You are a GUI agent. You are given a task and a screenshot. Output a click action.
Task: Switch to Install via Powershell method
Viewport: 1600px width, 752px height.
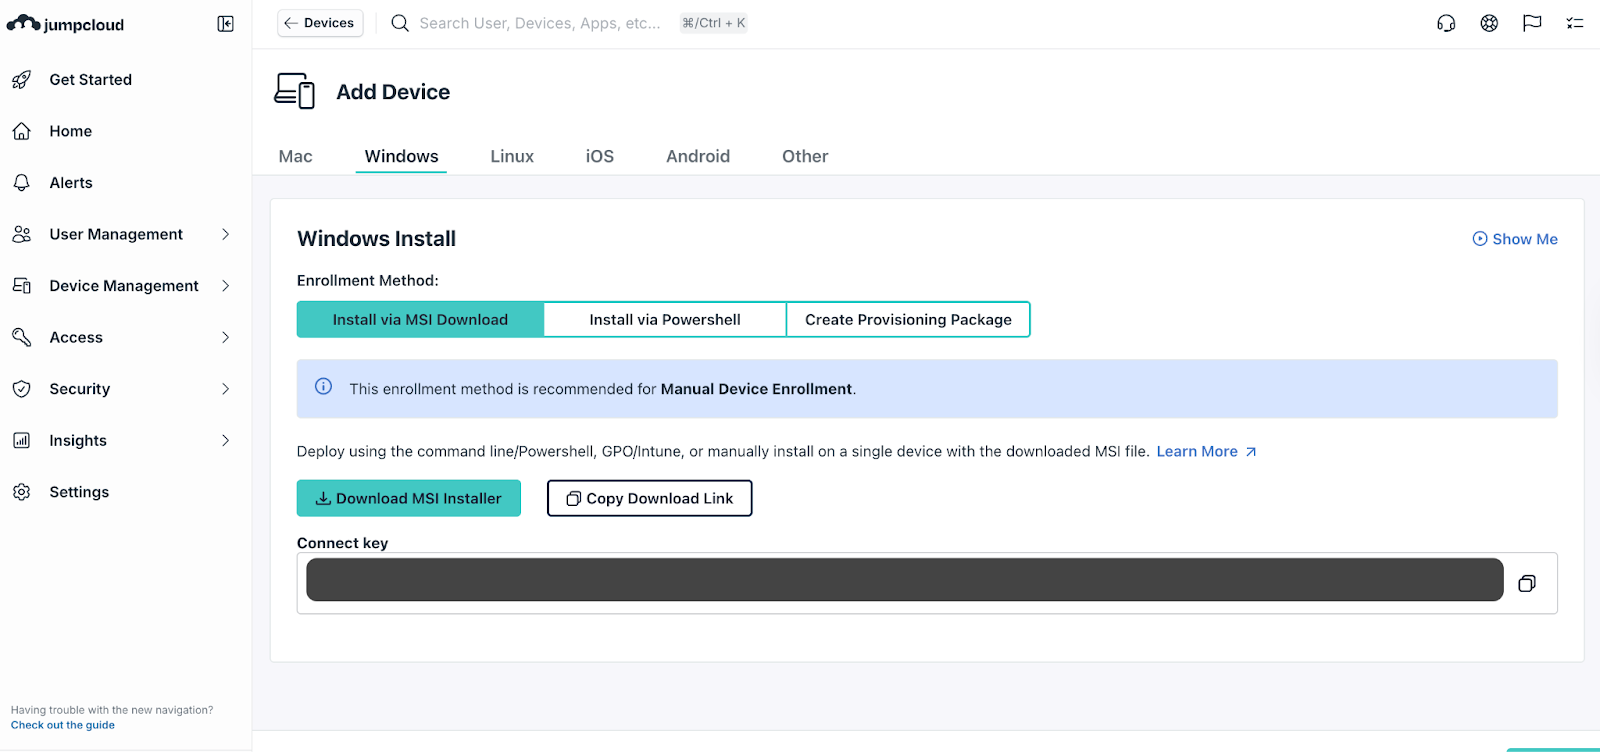(x=665, y=320)
